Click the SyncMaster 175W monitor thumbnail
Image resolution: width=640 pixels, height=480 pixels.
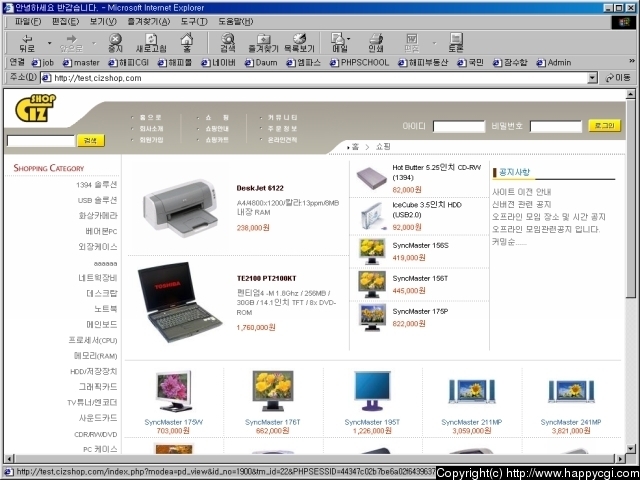pyautogui.click(x=174, y=391)
